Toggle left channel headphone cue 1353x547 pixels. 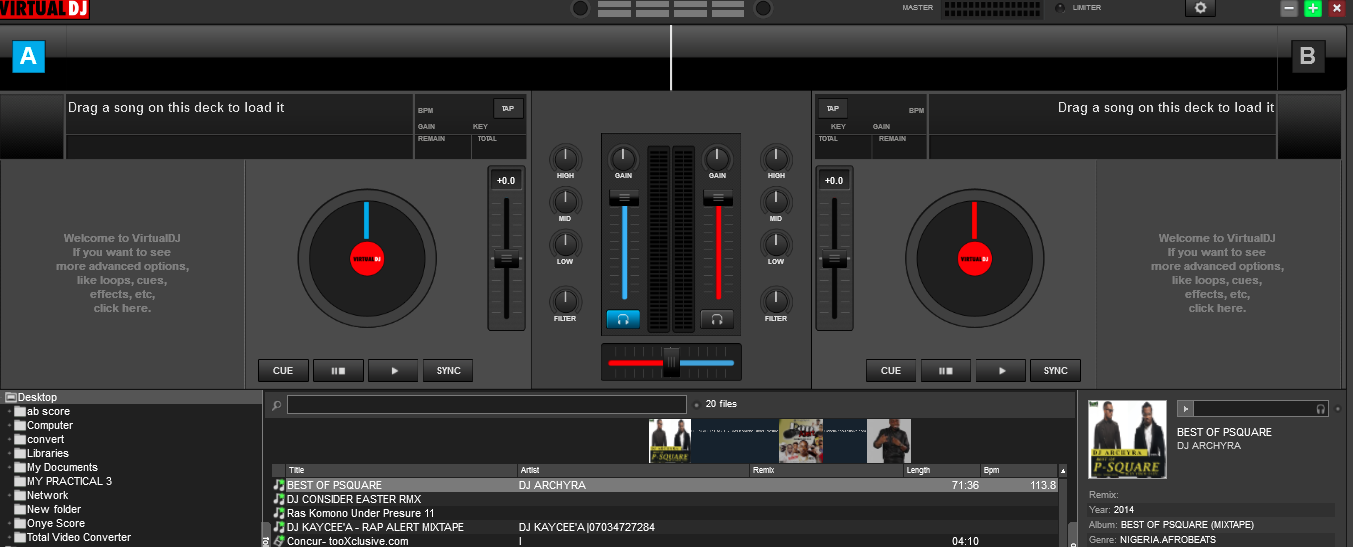click(x=623, y=319)
